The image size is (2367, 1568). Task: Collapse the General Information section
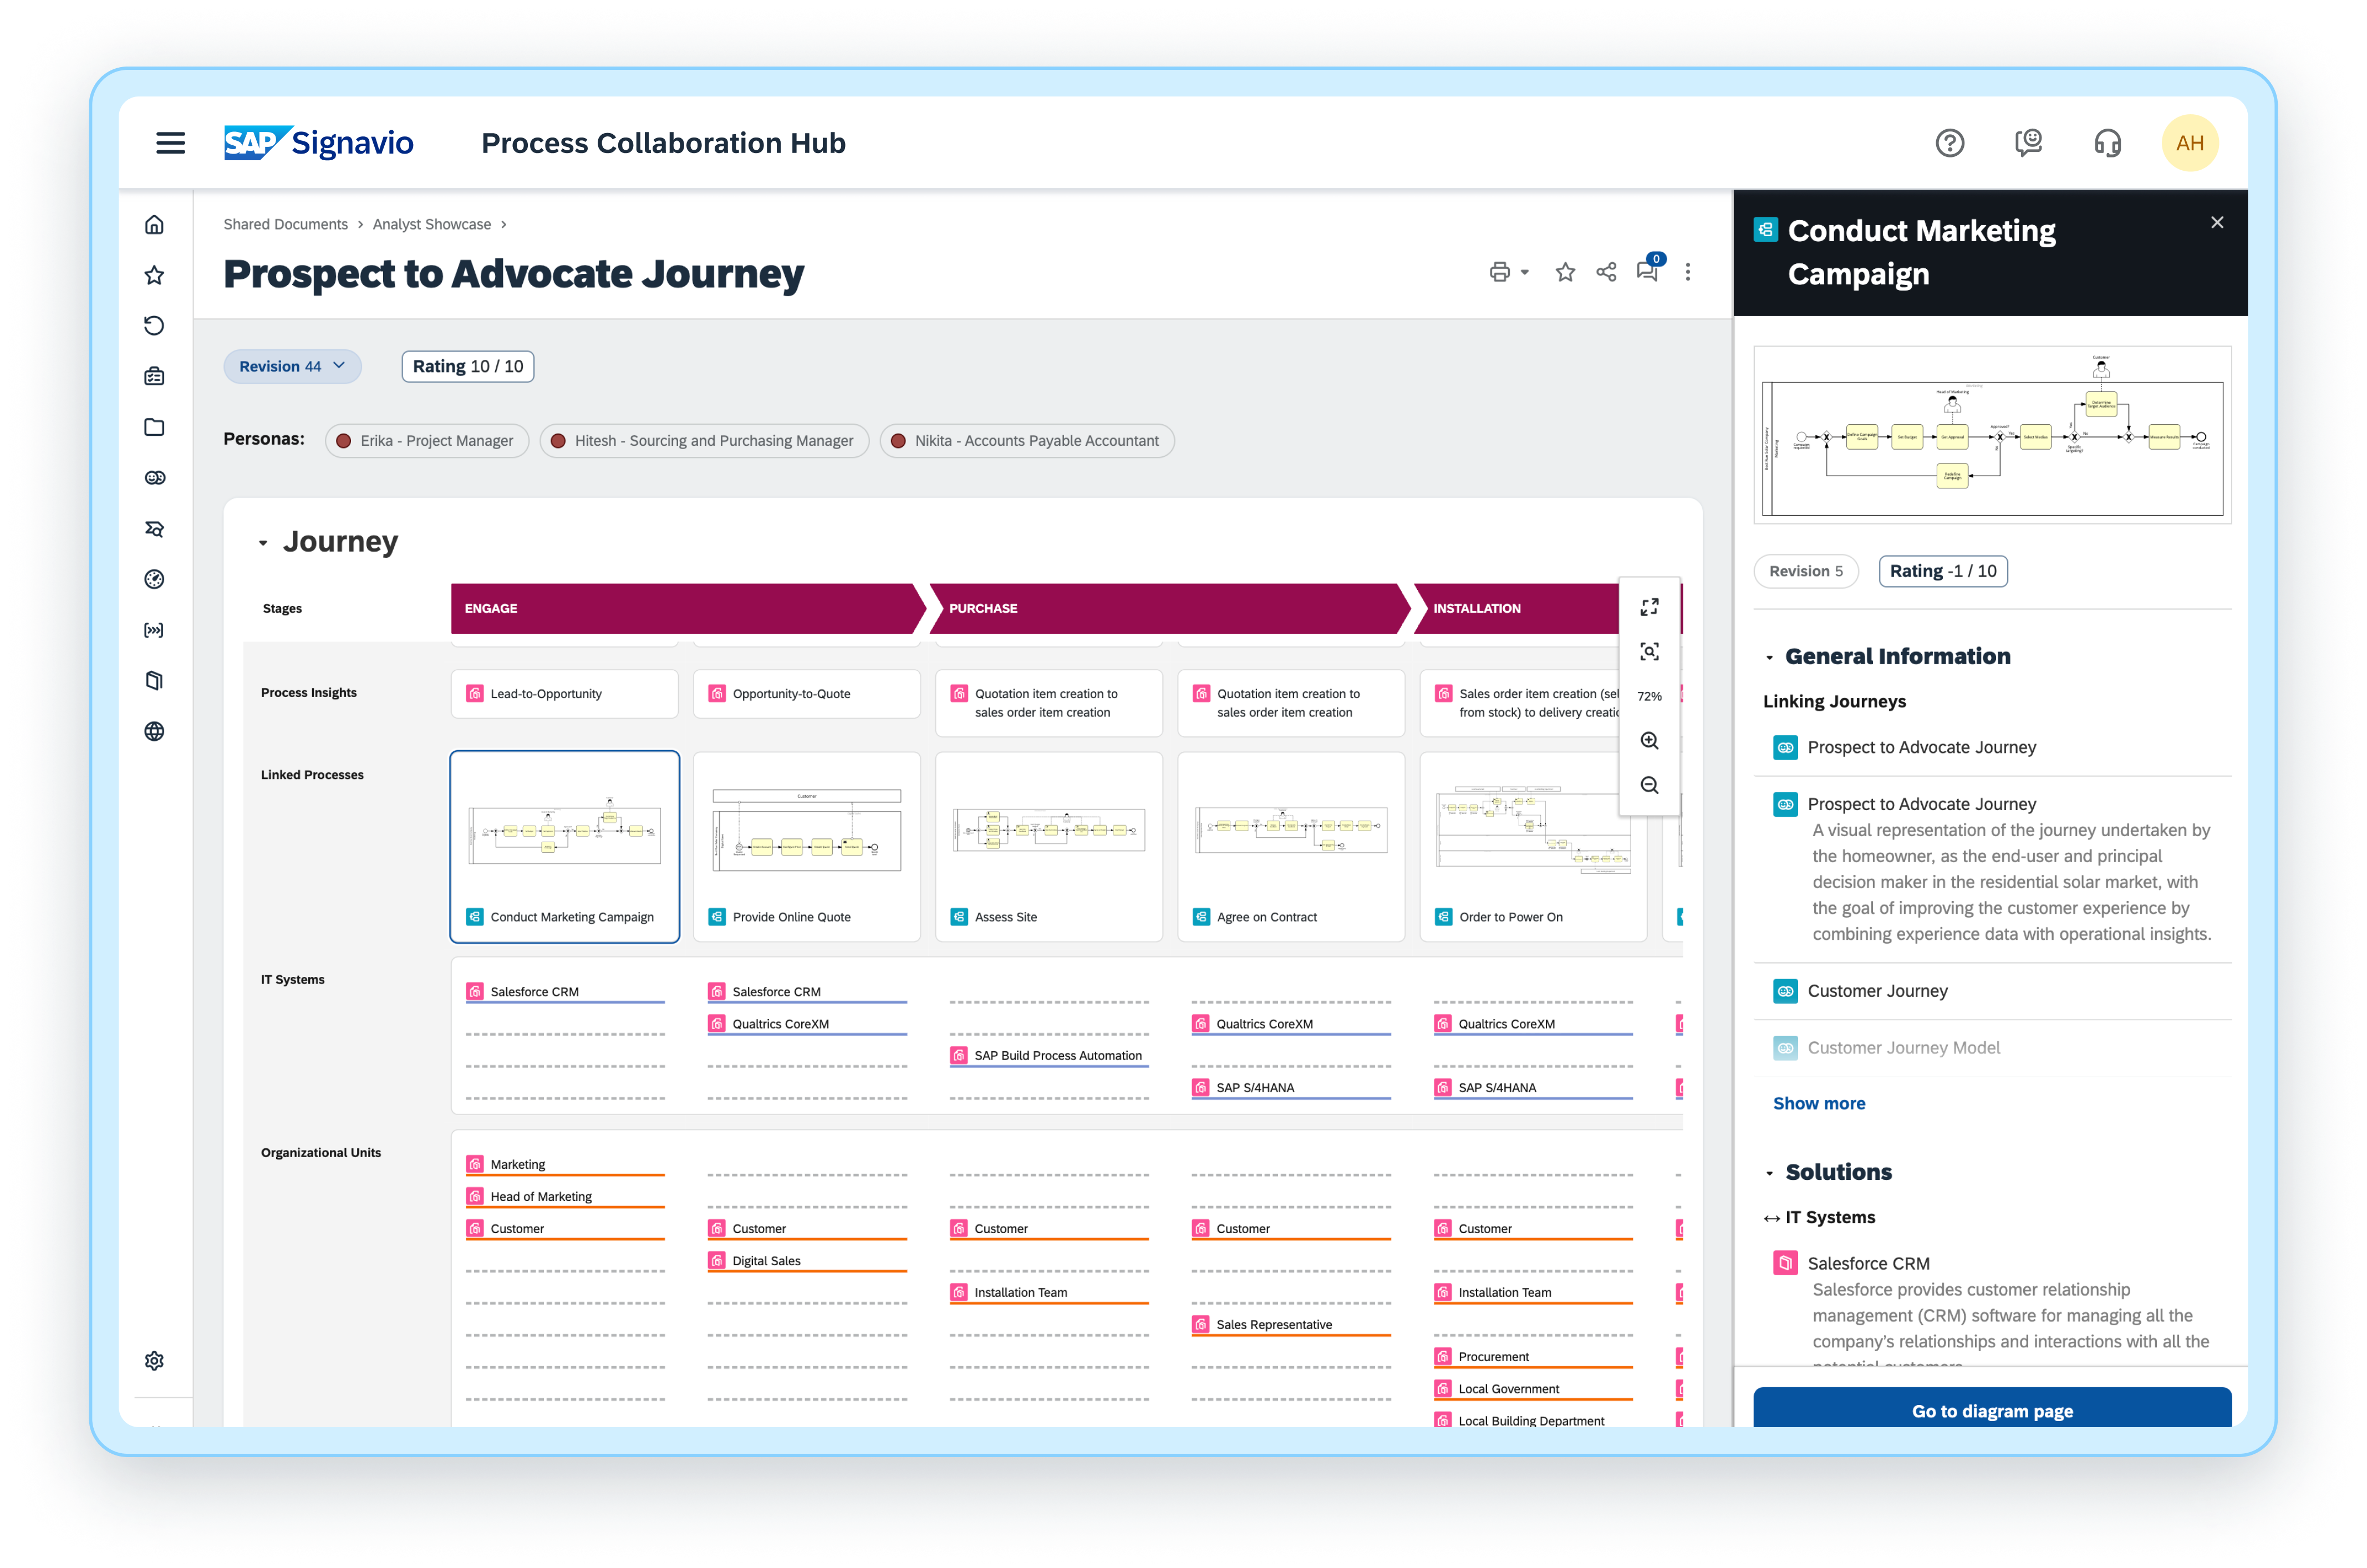point(1770,657)
